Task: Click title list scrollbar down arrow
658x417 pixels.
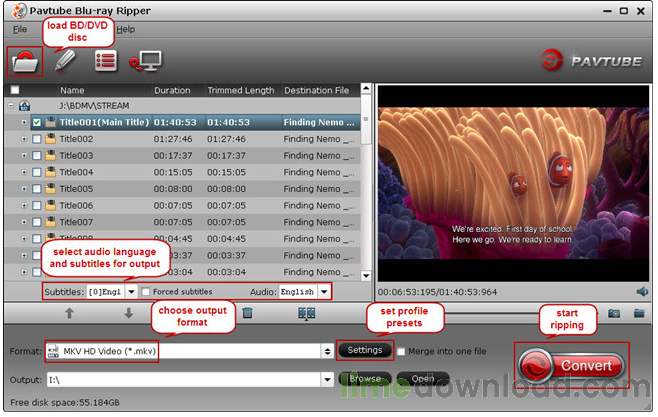Action: [366, 276]
